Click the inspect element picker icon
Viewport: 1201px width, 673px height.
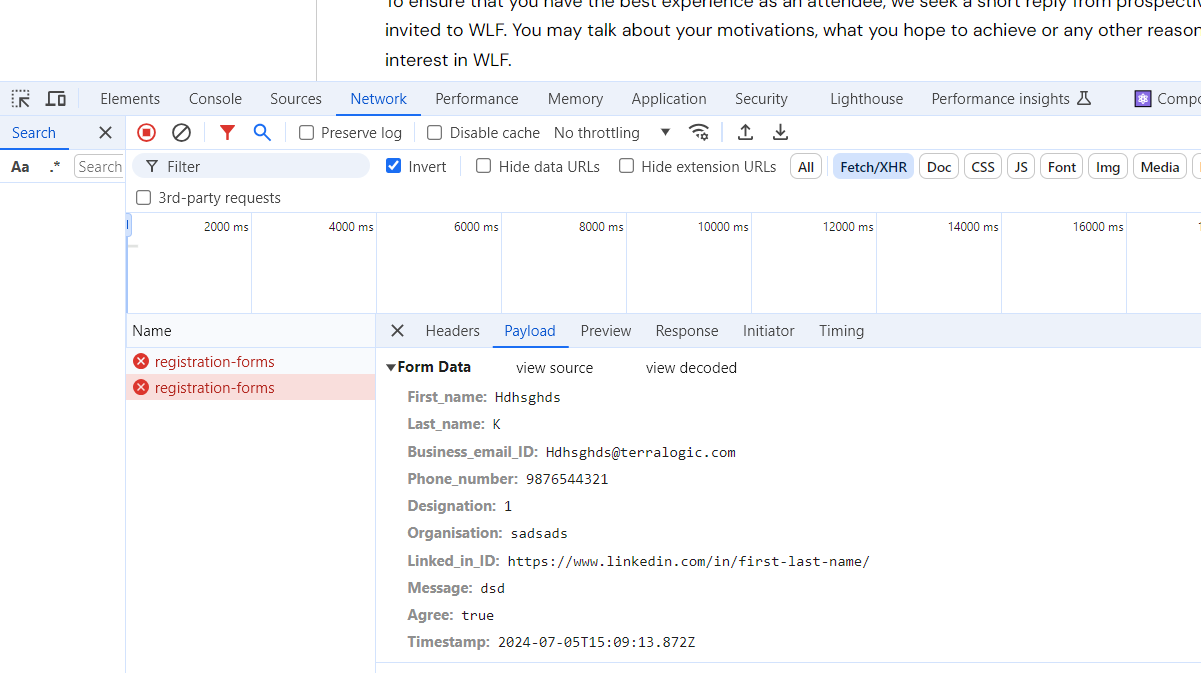pos(21,99)
